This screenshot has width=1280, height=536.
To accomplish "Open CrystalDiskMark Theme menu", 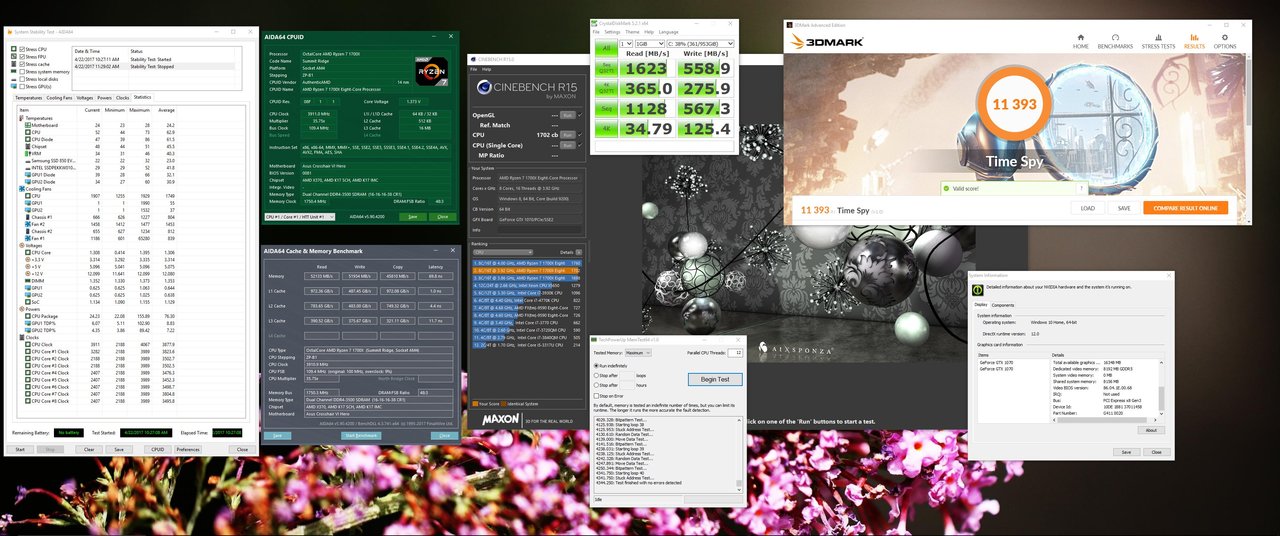I will [x=631, y=32].
